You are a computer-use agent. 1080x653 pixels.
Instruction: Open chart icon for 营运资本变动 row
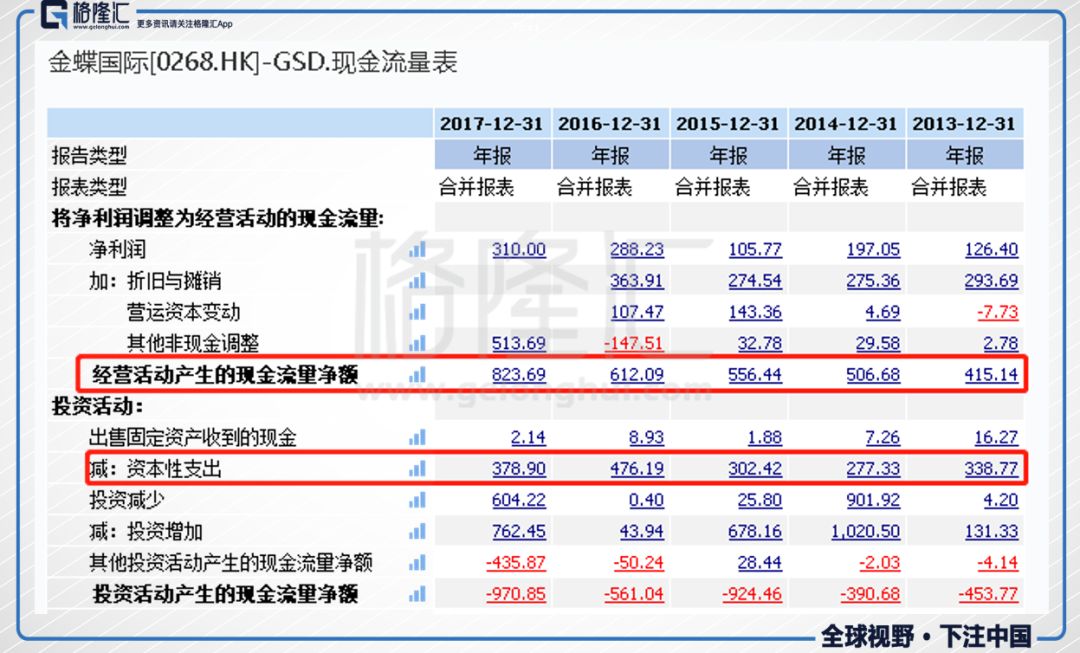(417, 312)
